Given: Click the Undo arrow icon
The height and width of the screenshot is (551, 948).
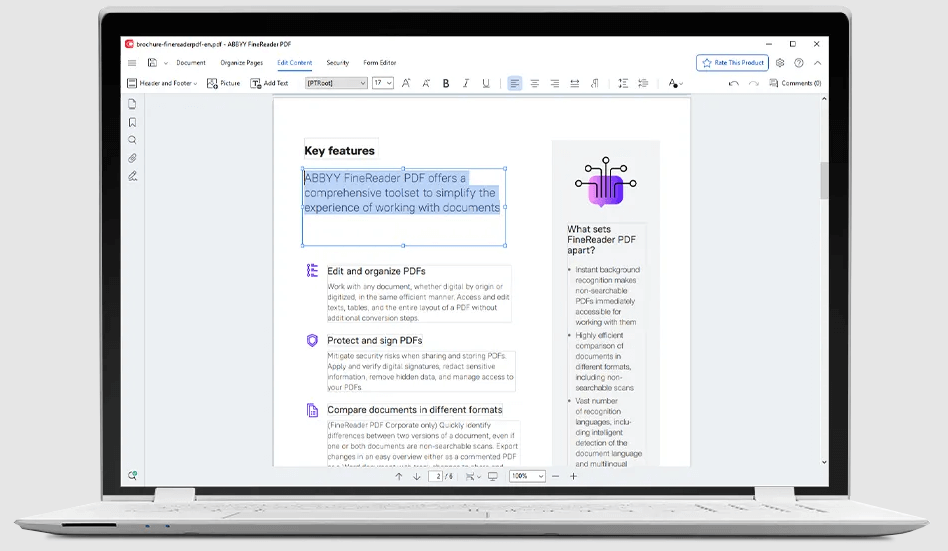Looking at the screenshot, I should (x=733, y=84).
